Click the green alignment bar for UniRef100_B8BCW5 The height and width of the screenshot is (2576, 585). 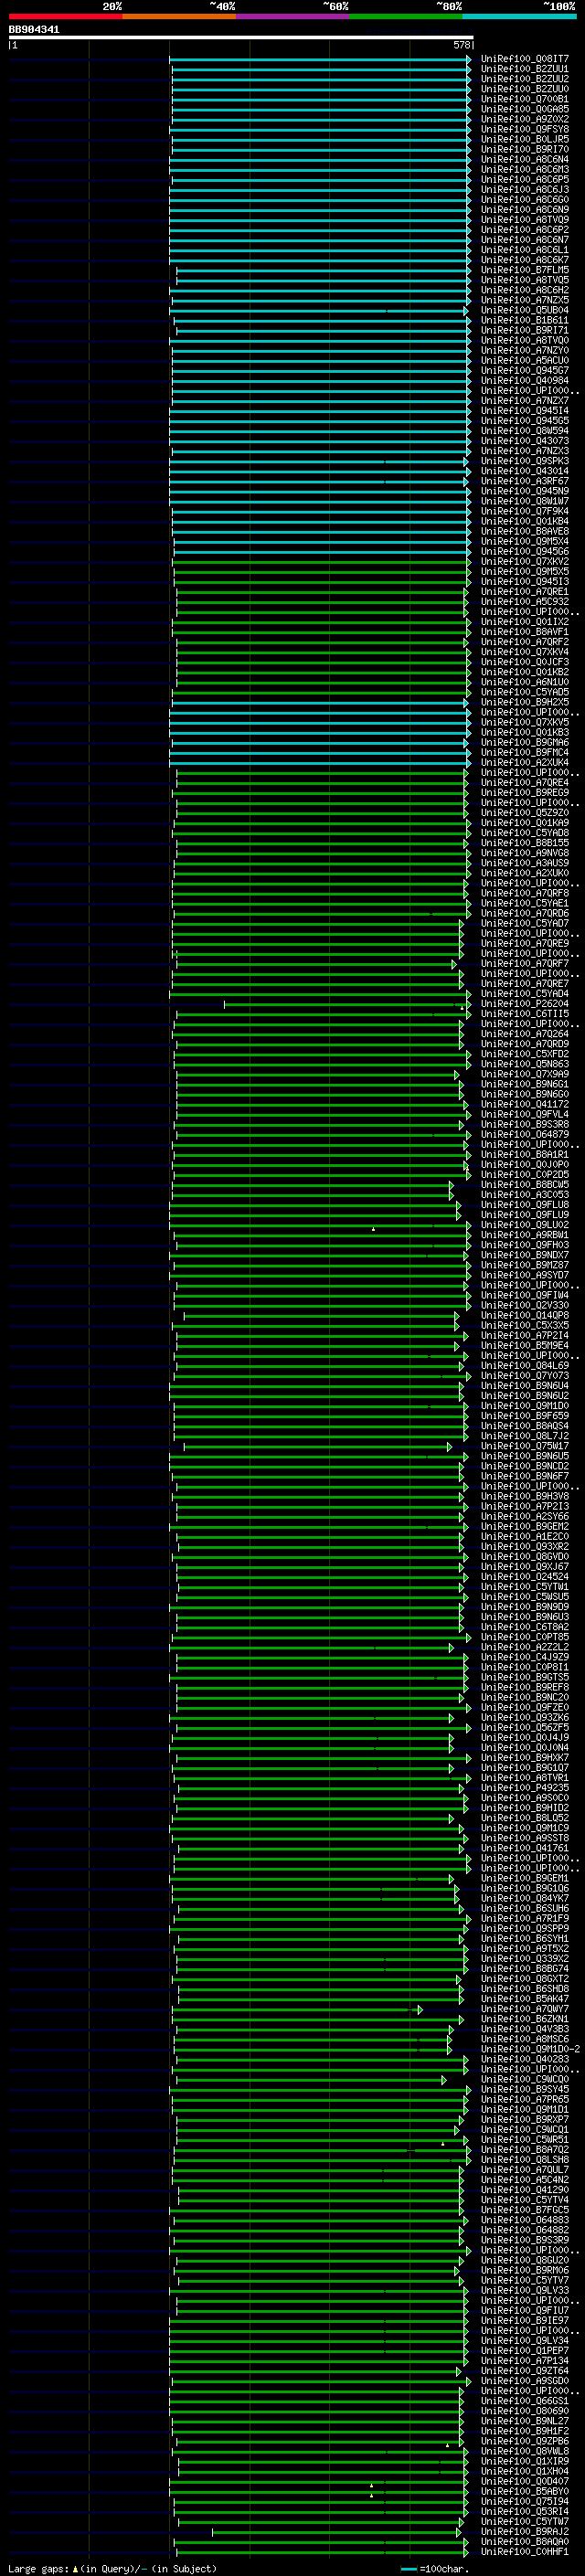pyautogui.click(x=313, y=1184)
